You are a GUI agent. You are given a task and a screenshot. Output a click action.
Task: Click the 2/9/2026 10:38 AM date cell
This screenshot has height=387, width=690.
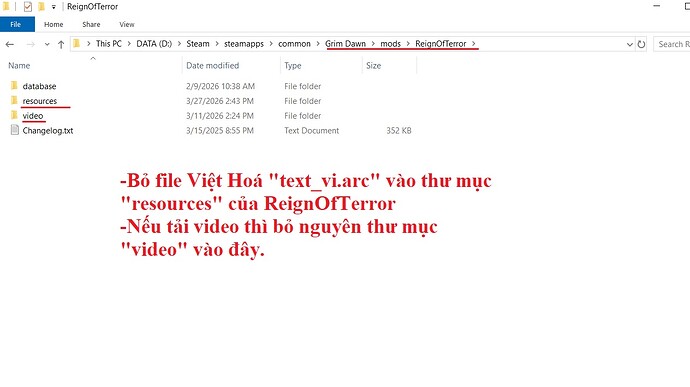click(220, 86)
